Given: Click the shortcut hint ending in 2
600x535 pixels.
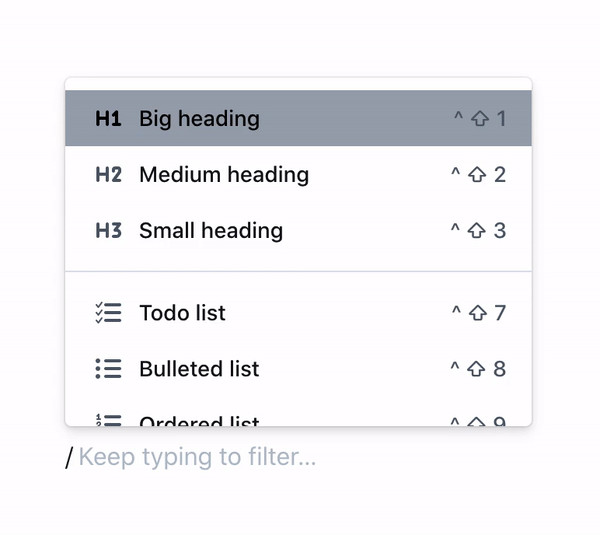Looking at the screenshot, I should coord(478,175).
